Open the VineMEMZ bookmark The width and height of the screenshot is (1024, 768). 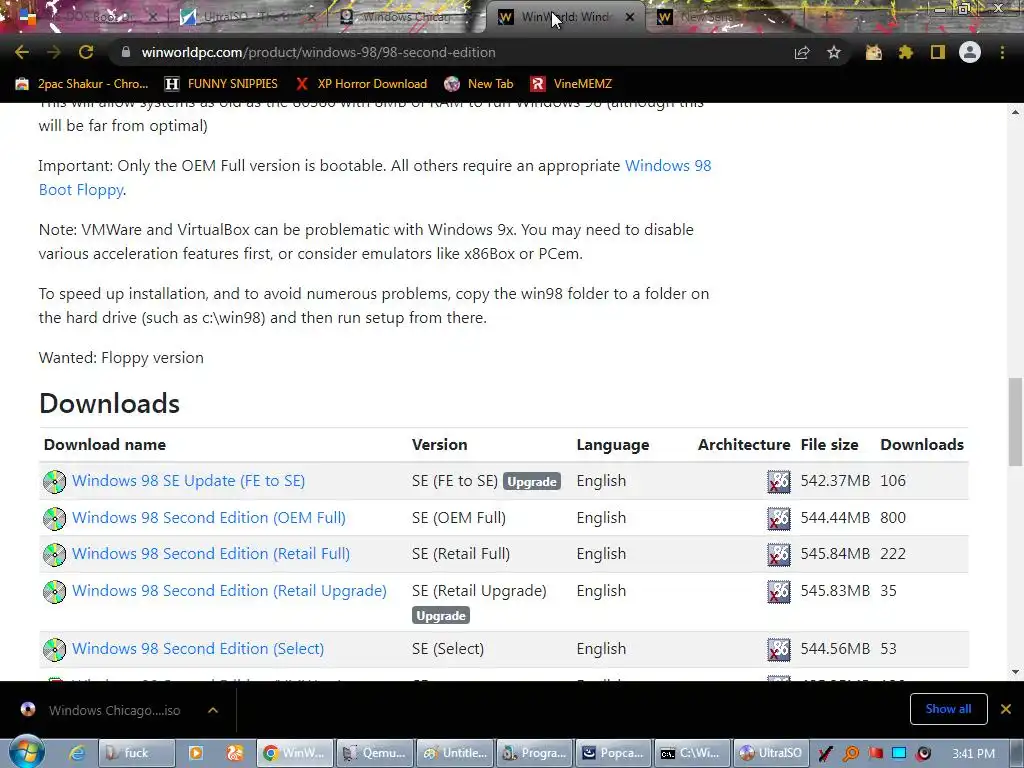coord(571,84)
